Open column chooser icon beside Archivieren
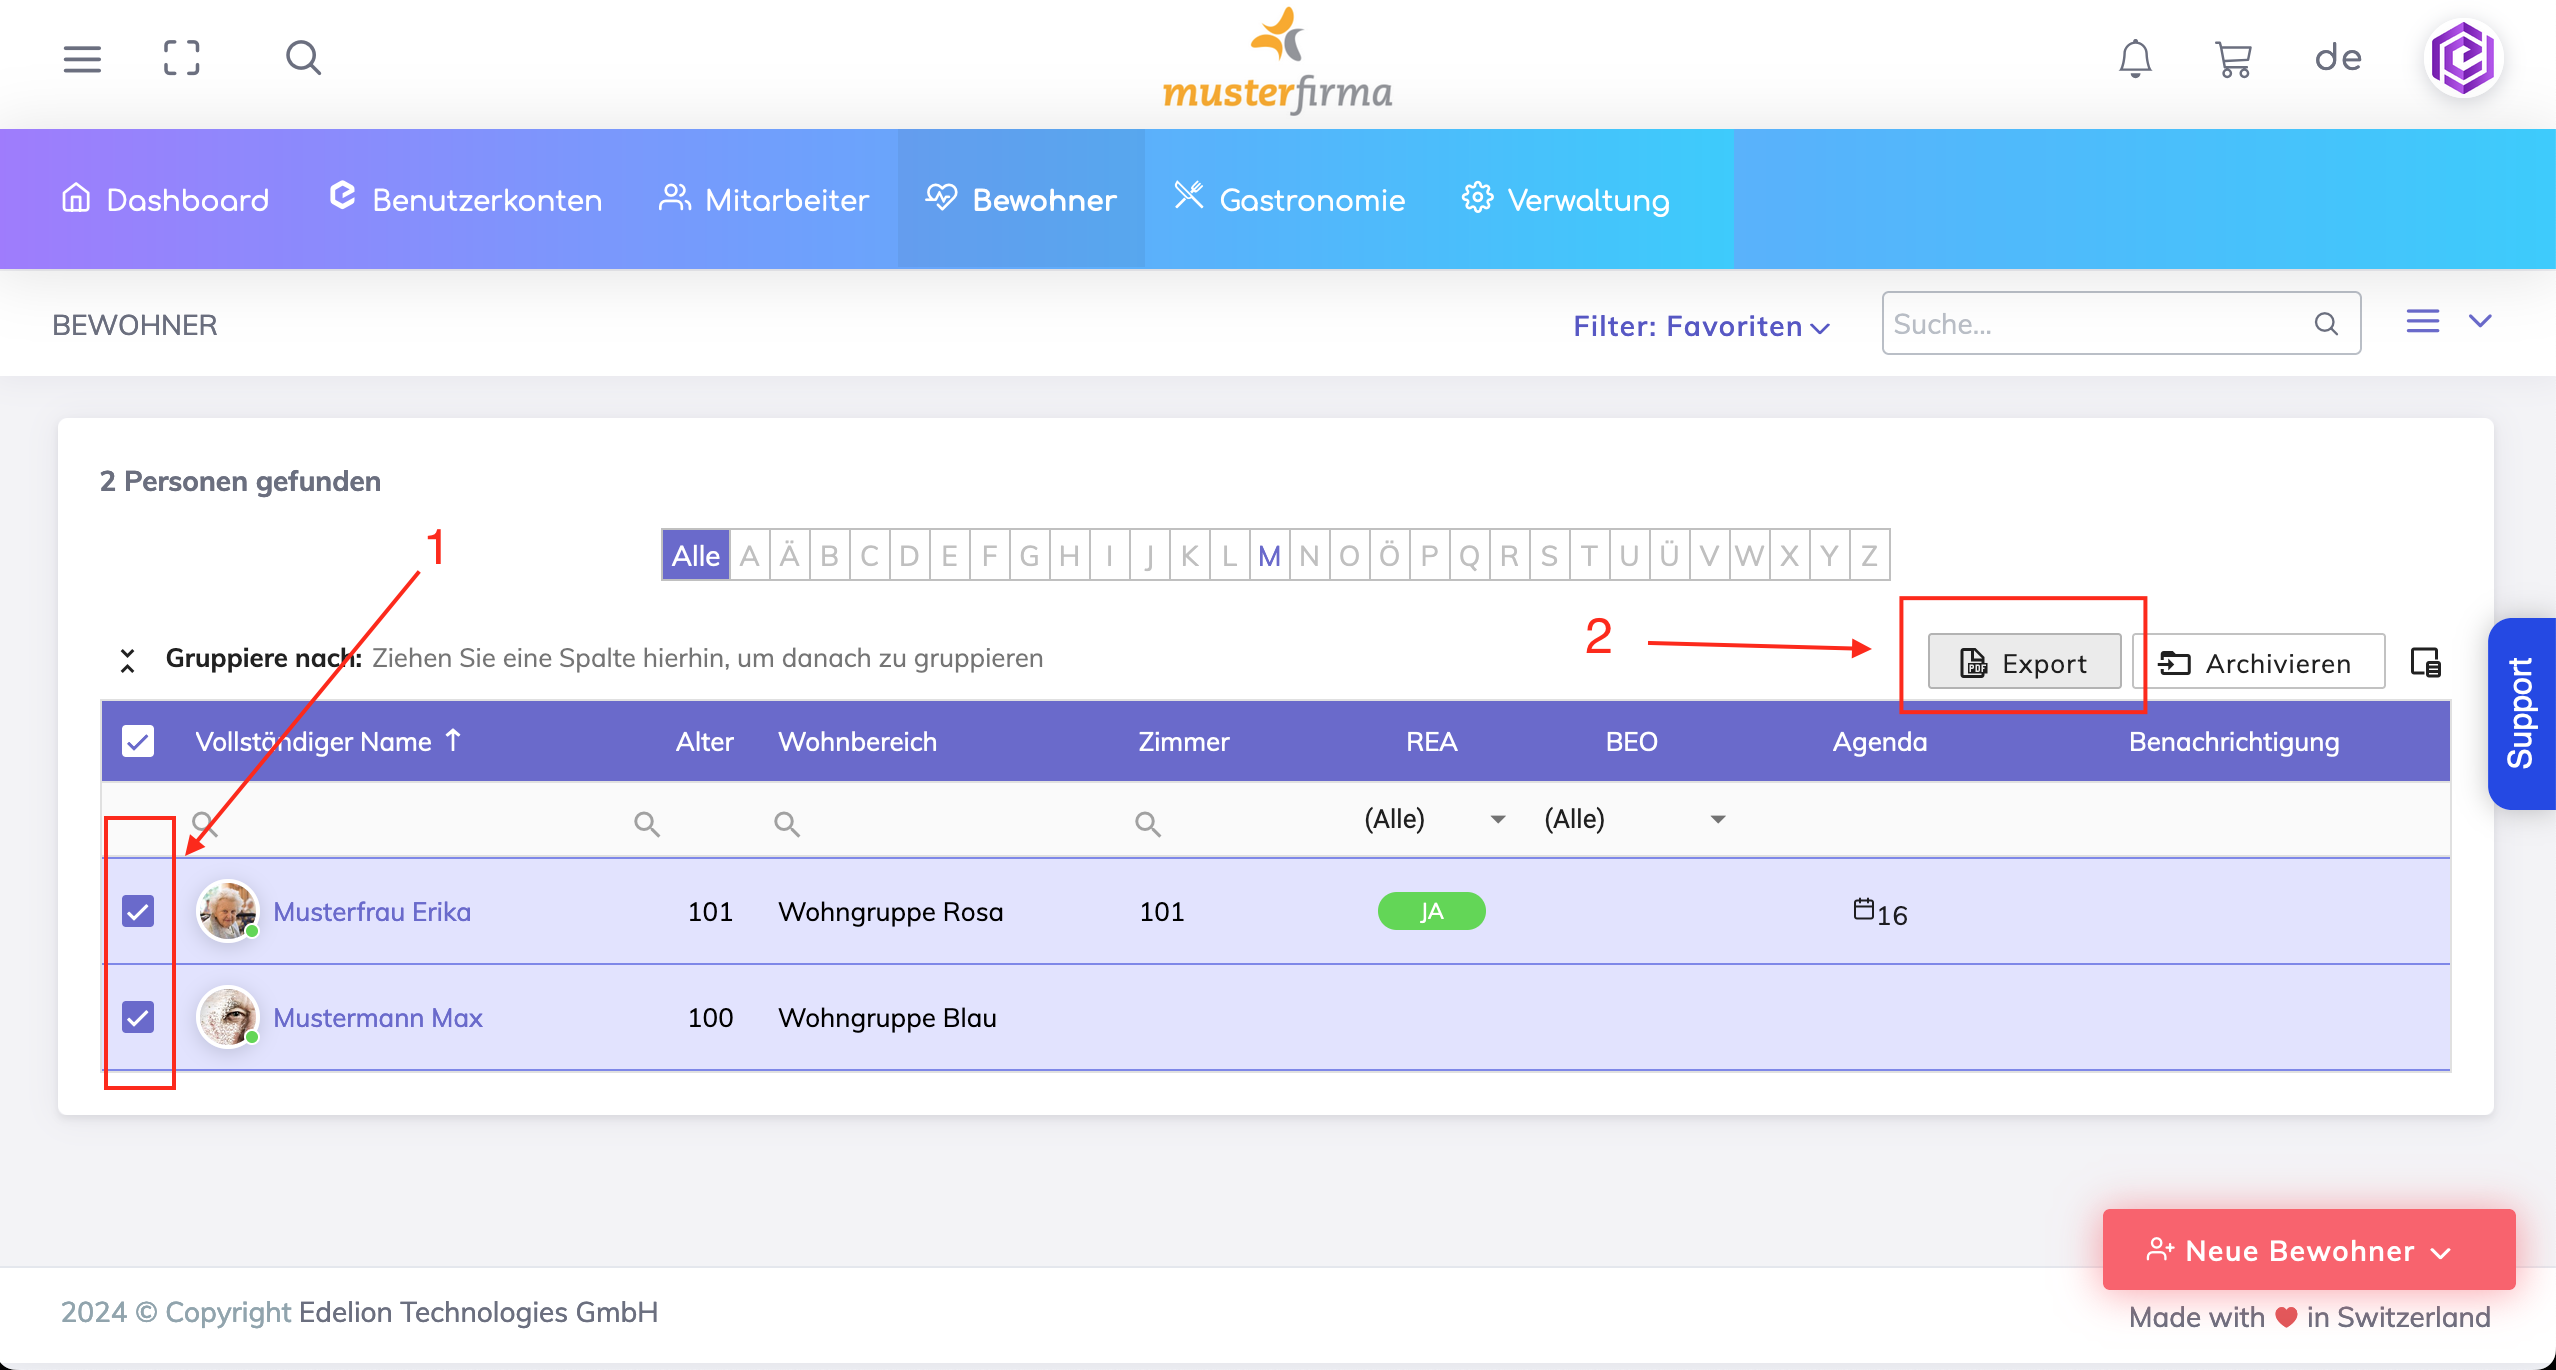This screenshot has width=2556, height=1370. click(x=2425, y=662)
